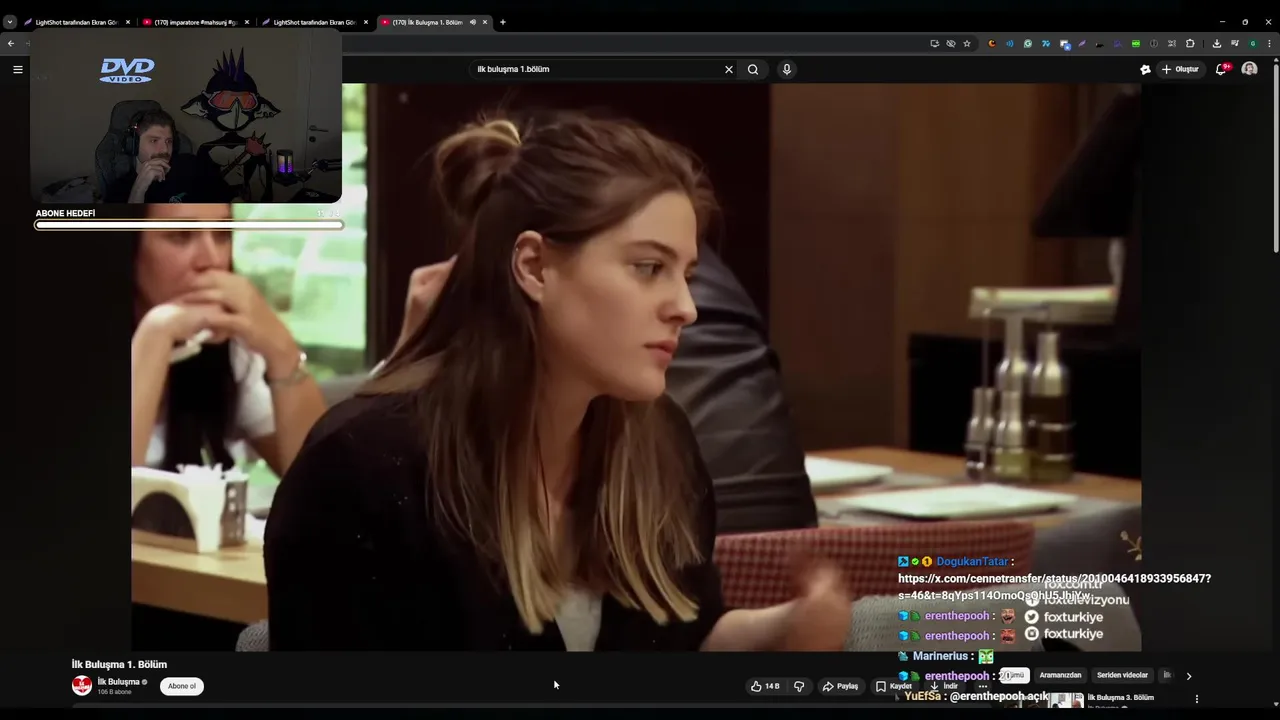Open the Extensions puzzle piece menu
The width and height of the screenshot is (1280, 720).
coord(1190,43)
